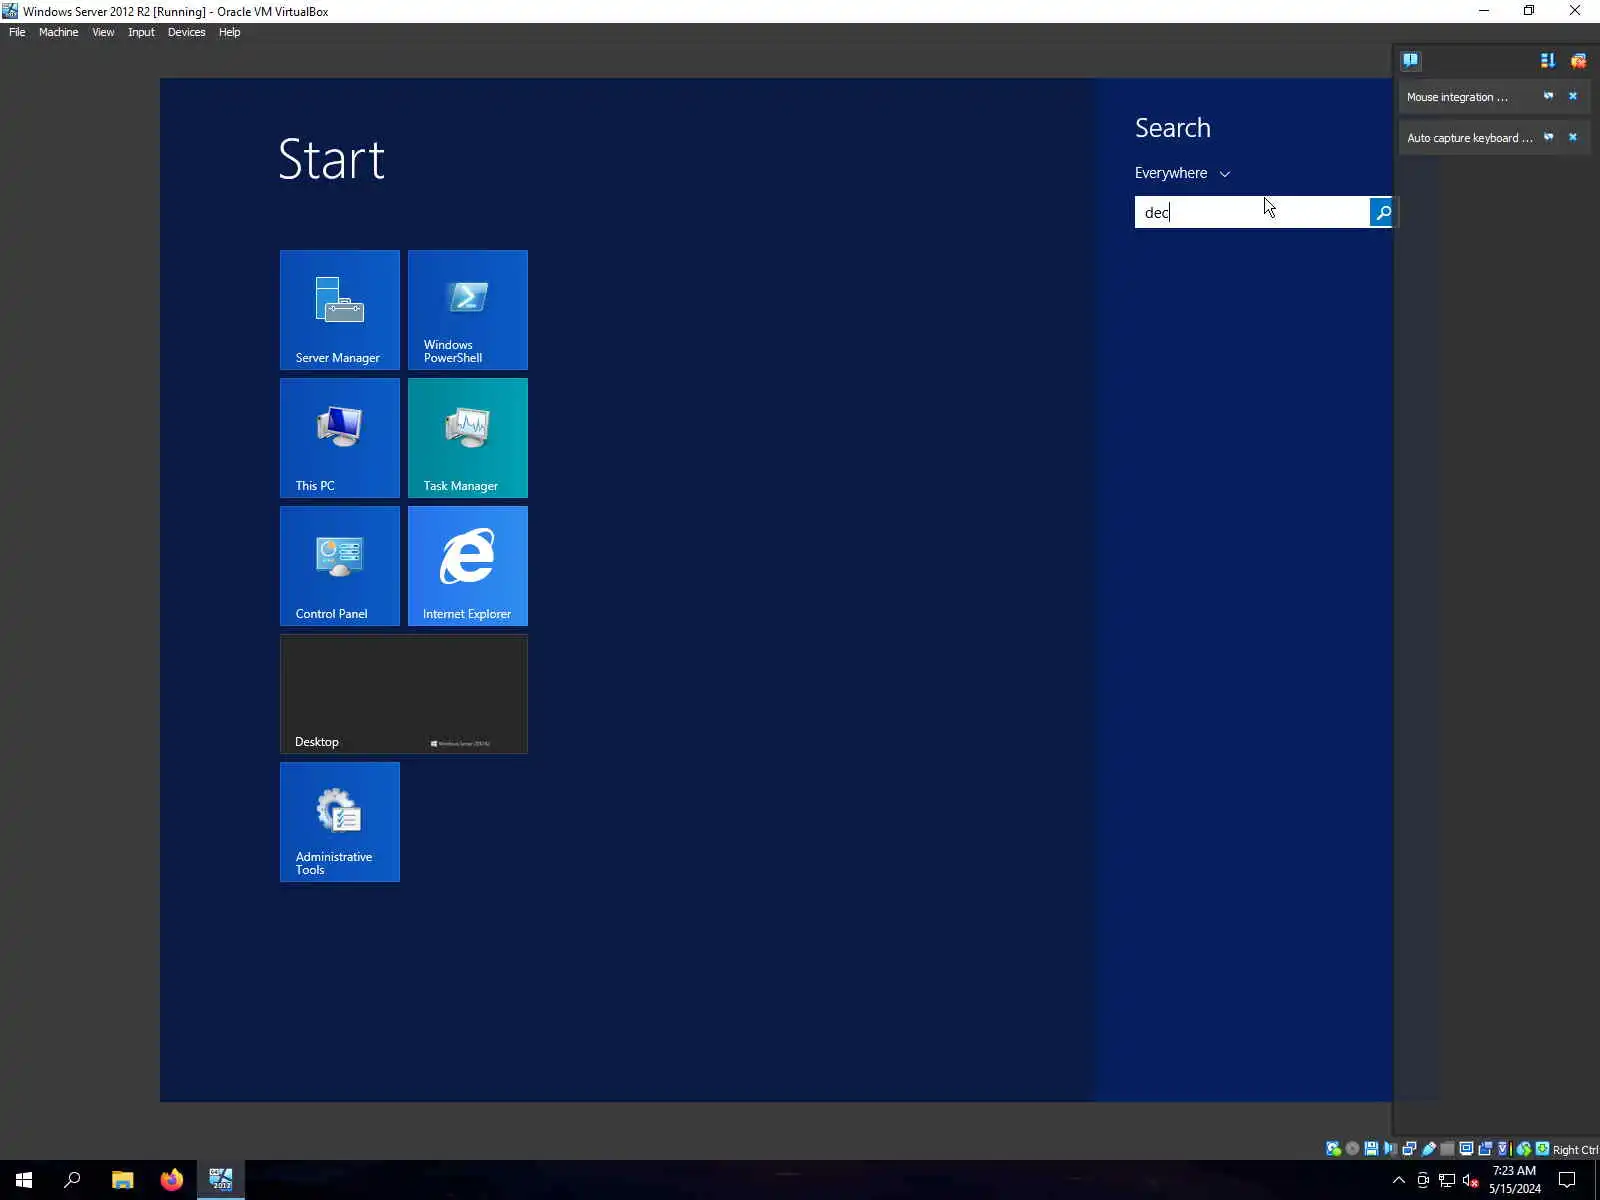Click the display status icon

pyautogui.click(x=1466, y=1149)
